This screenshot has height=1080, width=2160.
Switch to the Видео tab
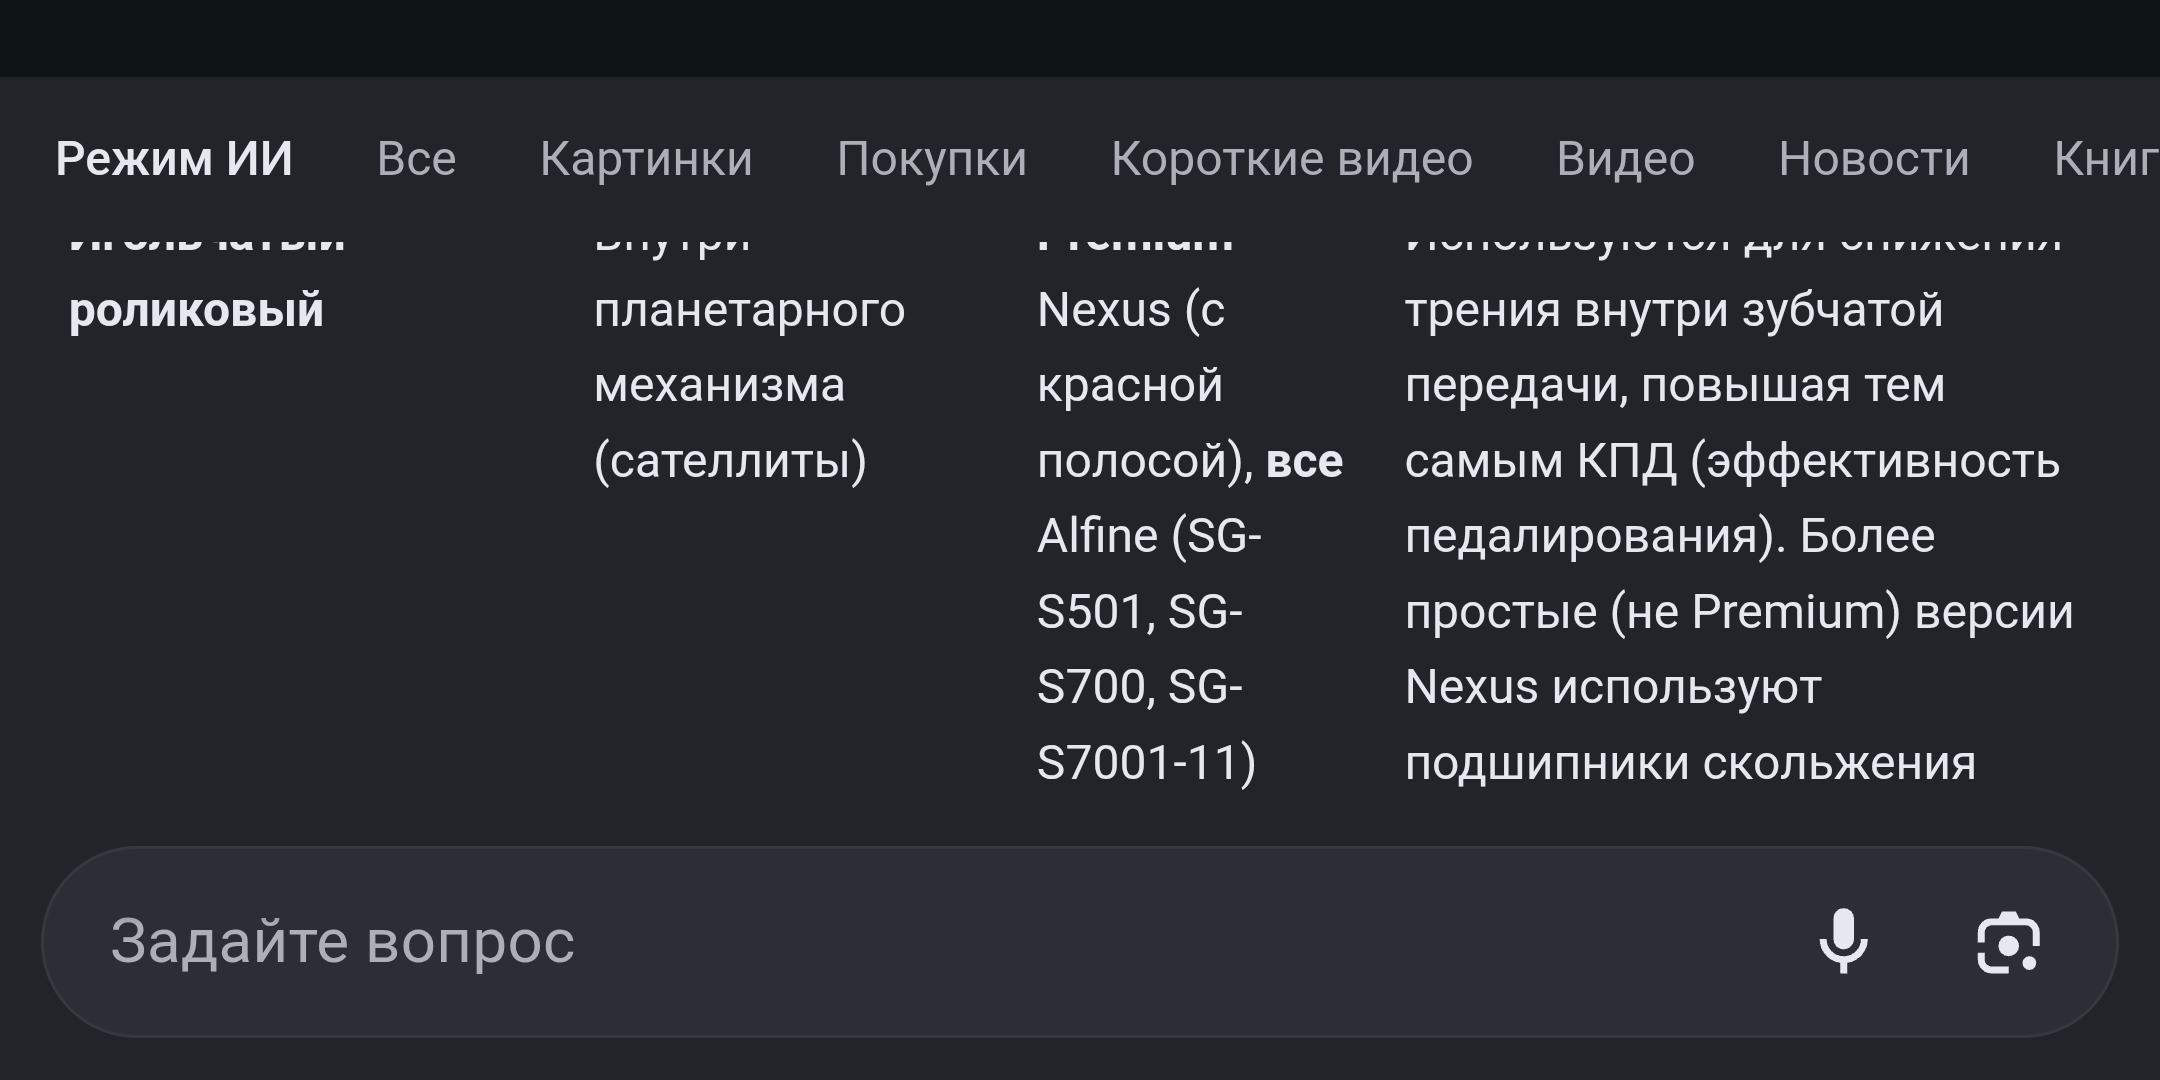point(1625,159)
